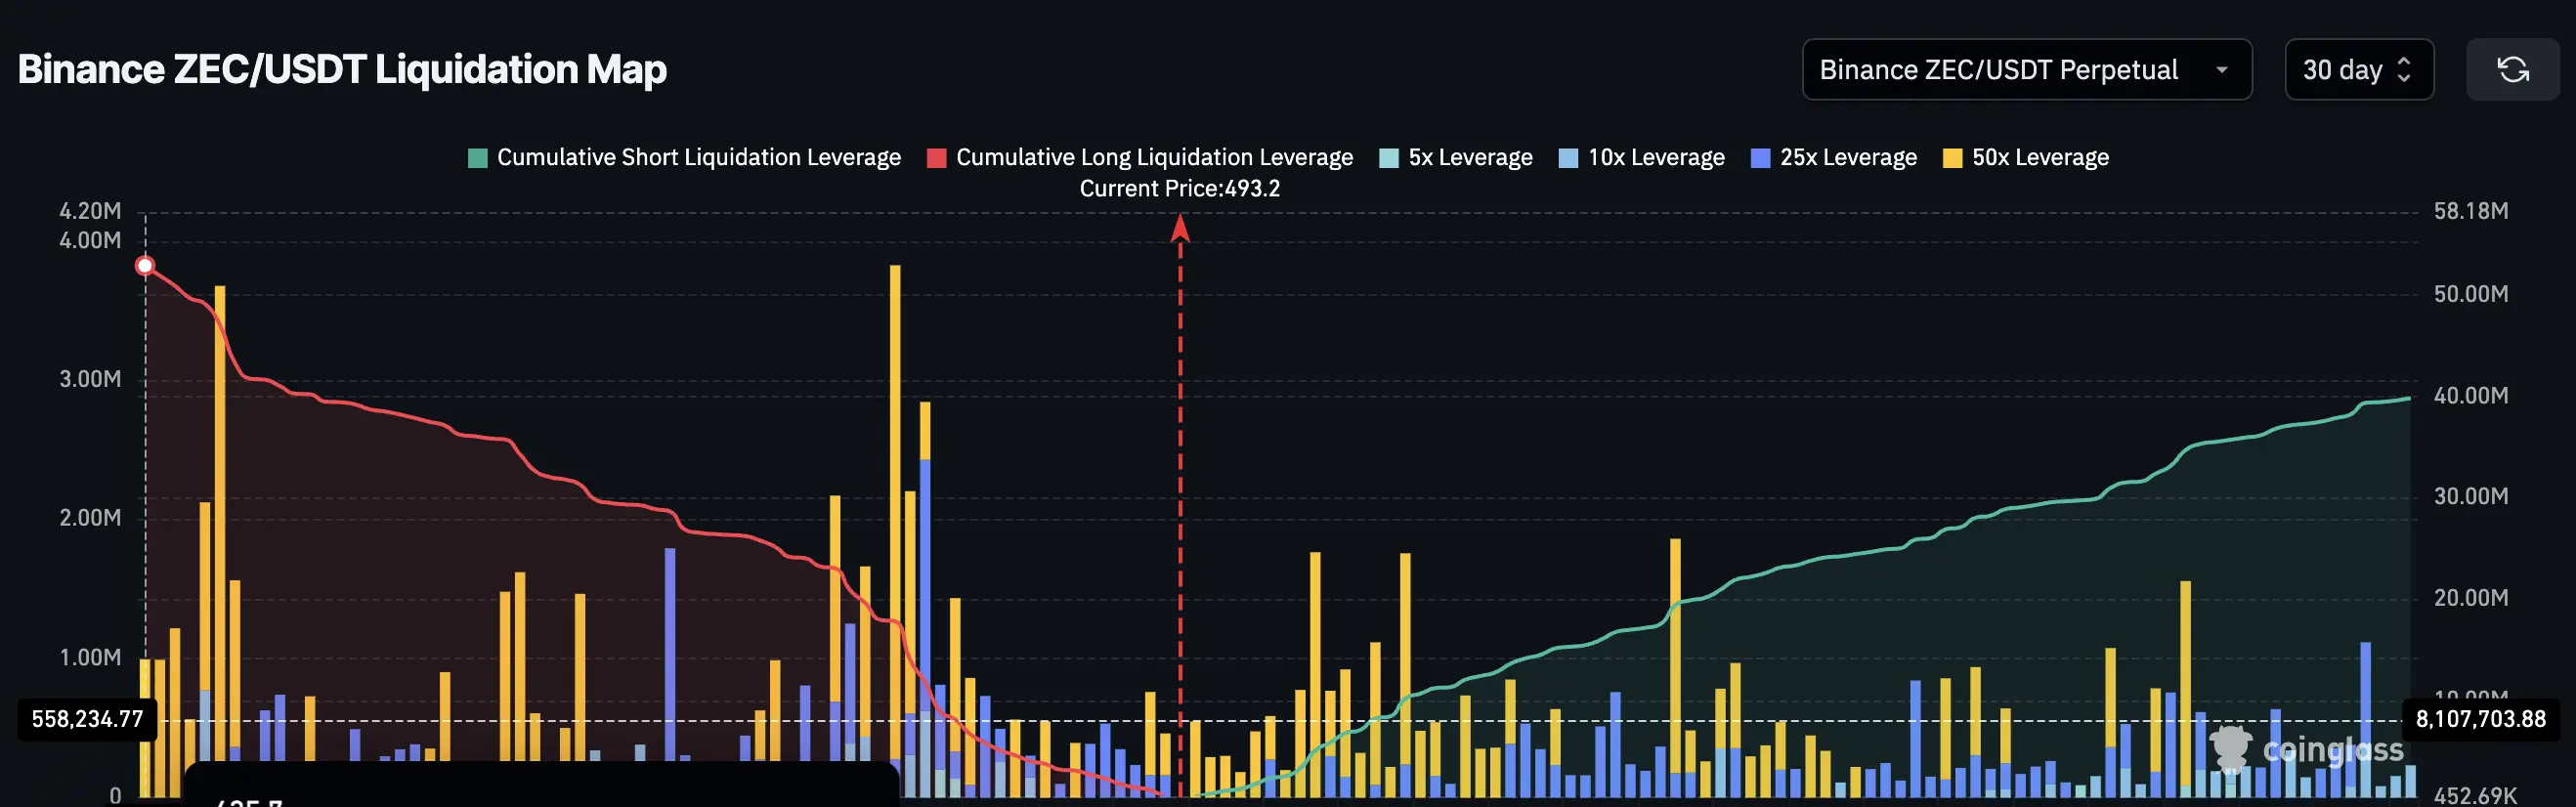
Task: Open the 30 day range selector
Action: (2359, 69)
